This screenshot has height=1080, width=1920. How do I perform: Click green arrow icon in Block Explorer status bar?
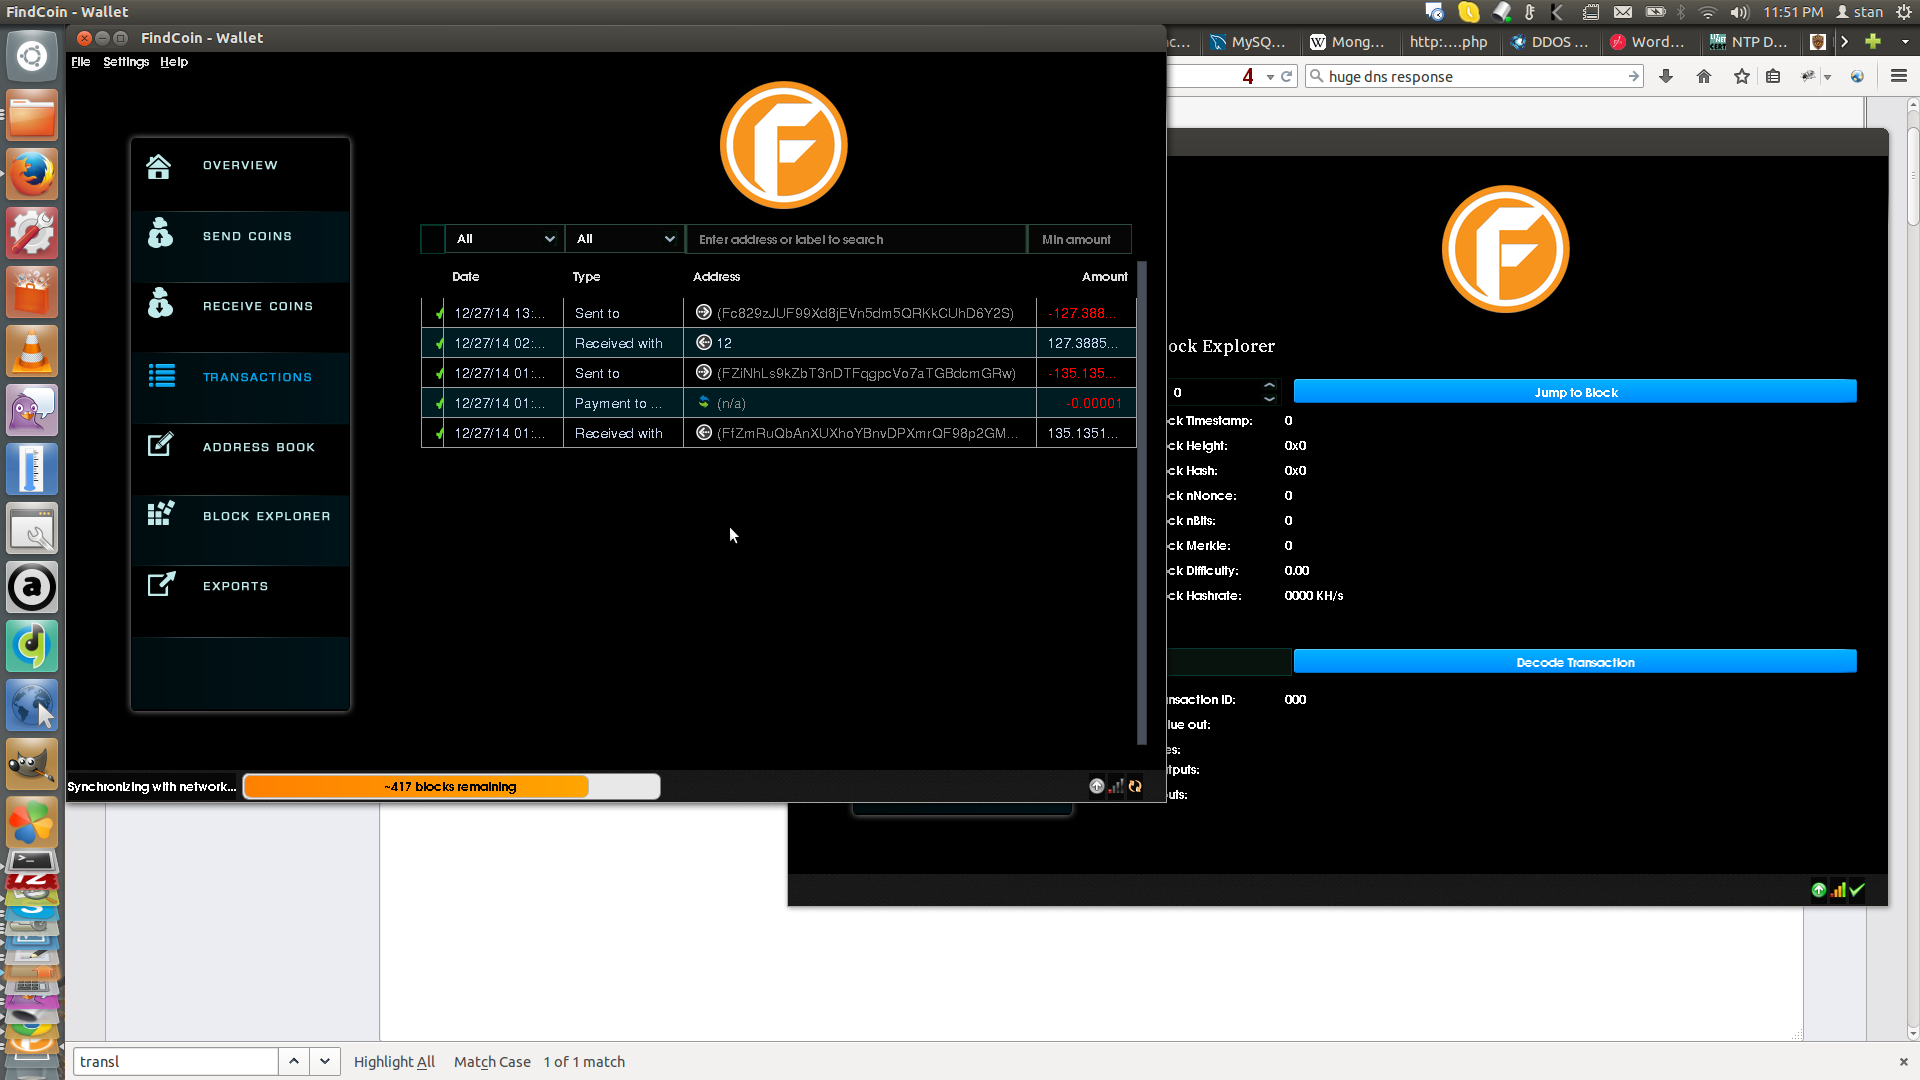click(x=1819, y=889)
